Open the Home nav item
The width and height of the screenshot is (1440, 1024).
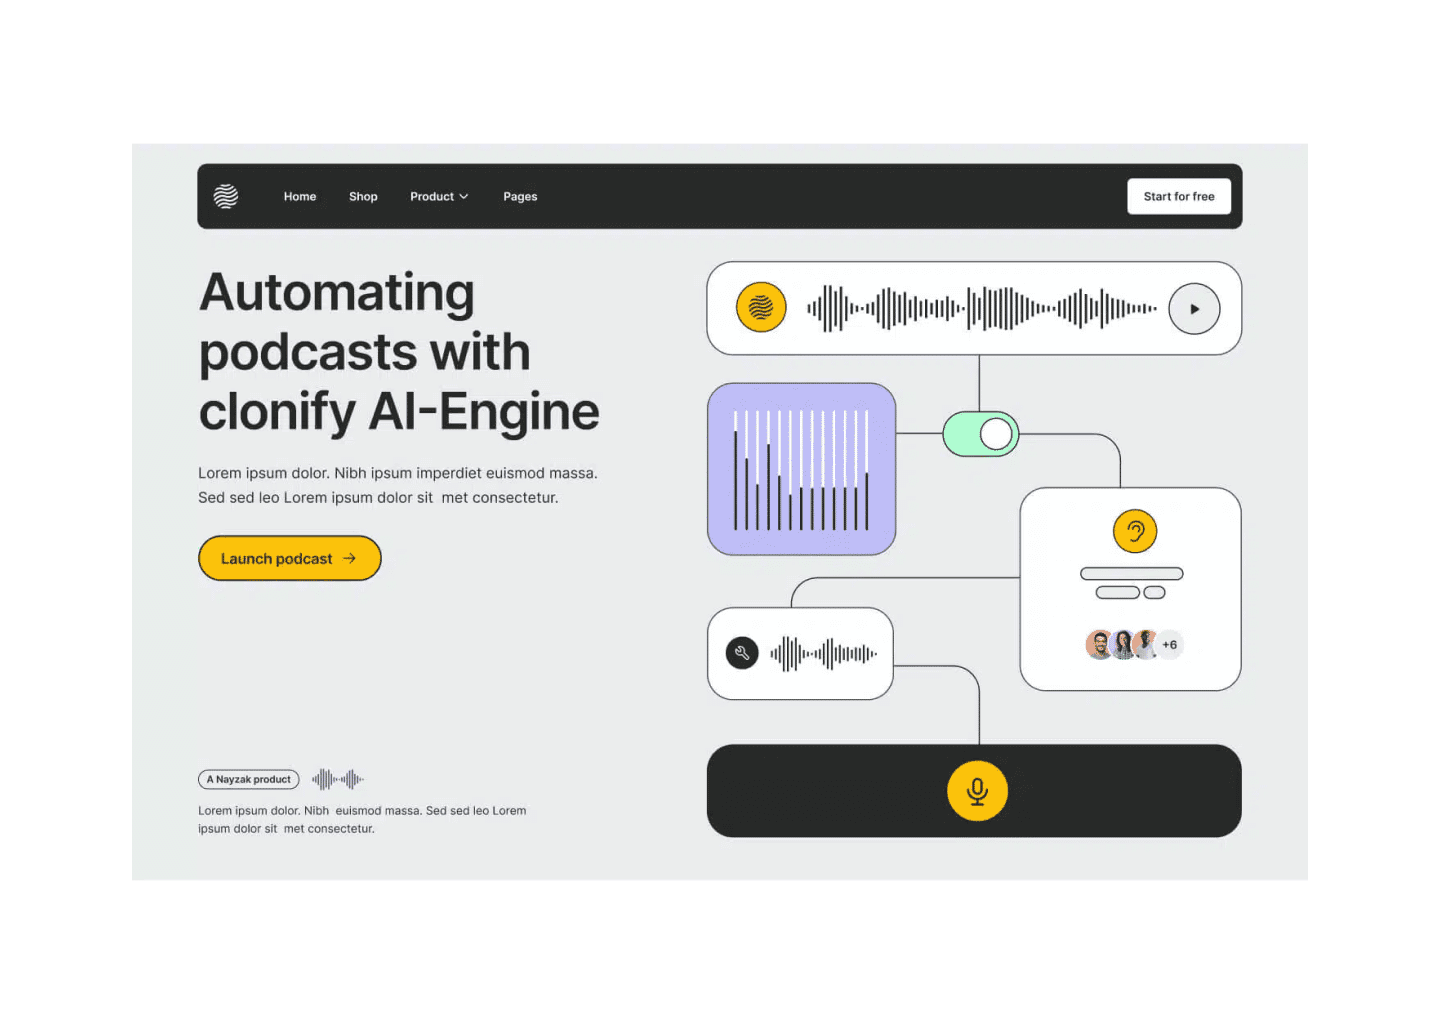coord(300,197)
